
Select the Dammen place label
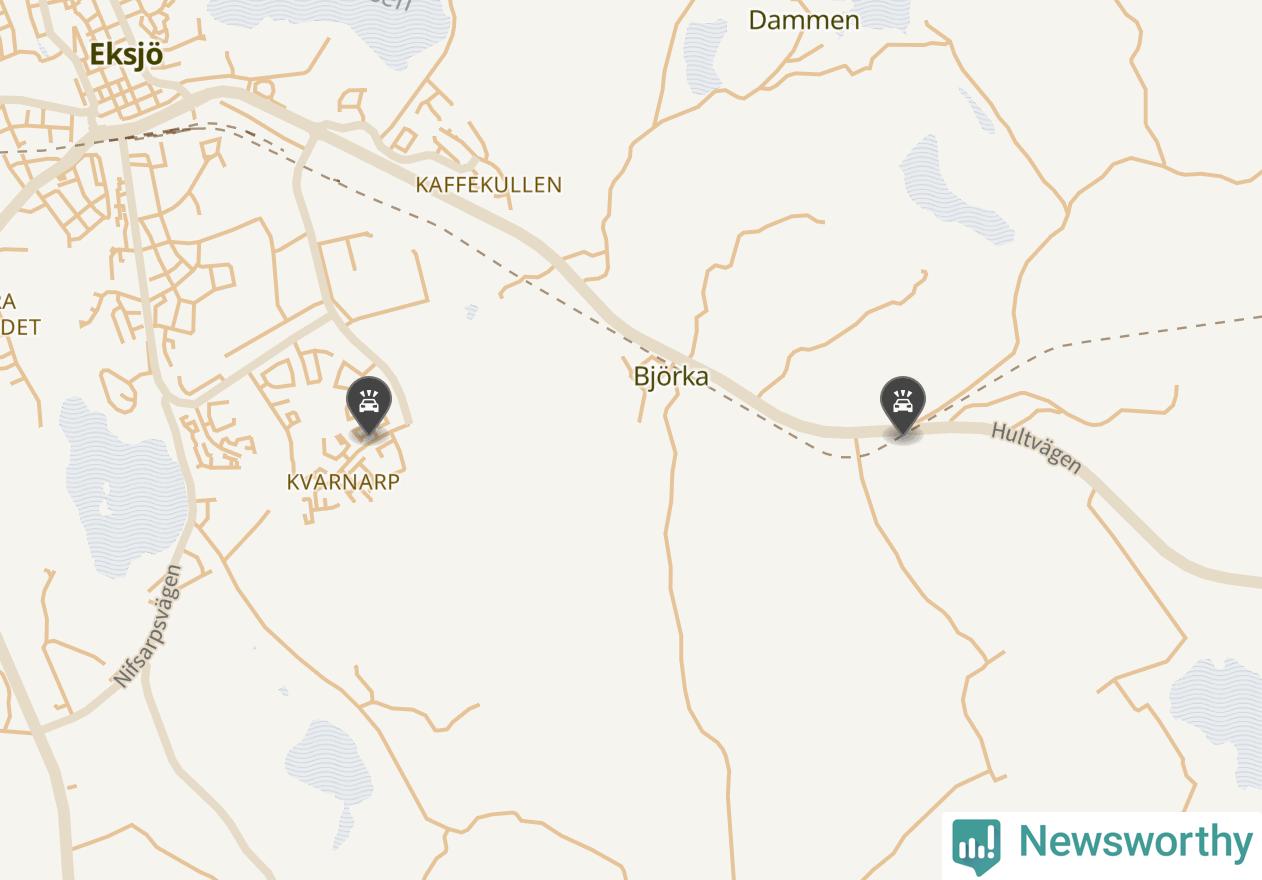point(804,20)
